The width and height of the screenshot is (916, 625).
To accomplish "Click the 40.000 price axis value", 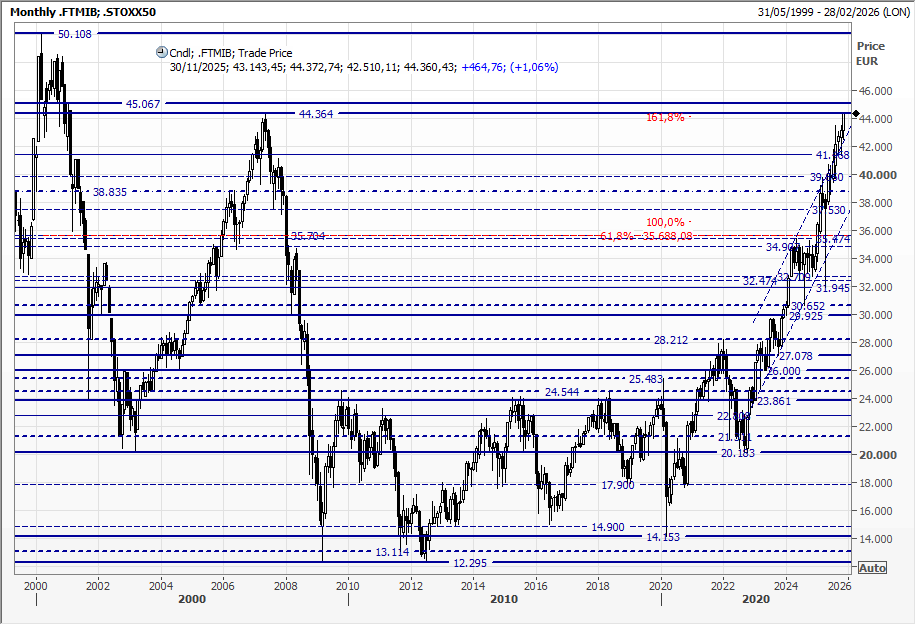I will 875,175.
